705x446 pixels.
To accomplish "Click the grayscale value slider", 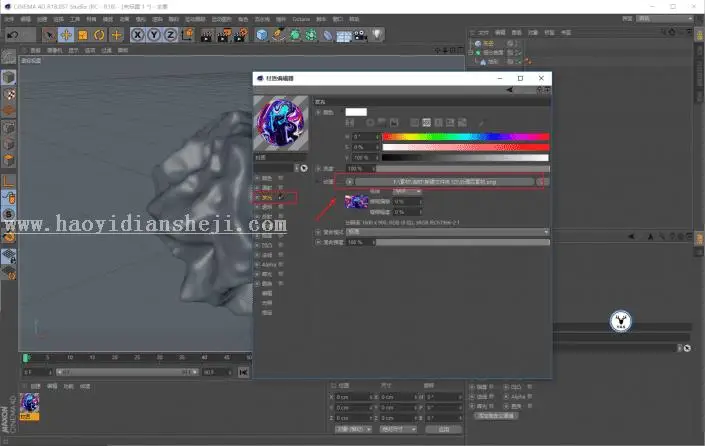I will [465, 157].
